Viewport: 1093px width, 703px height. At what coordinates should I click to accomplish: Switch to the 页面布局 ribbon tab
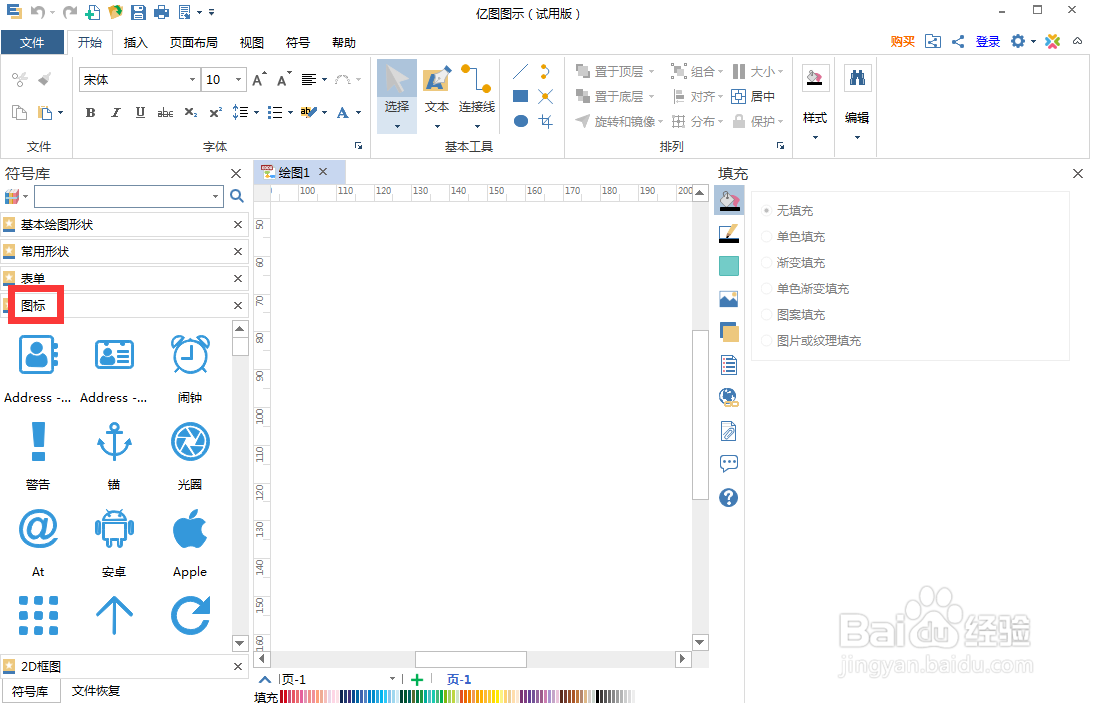tap(194, 43)
